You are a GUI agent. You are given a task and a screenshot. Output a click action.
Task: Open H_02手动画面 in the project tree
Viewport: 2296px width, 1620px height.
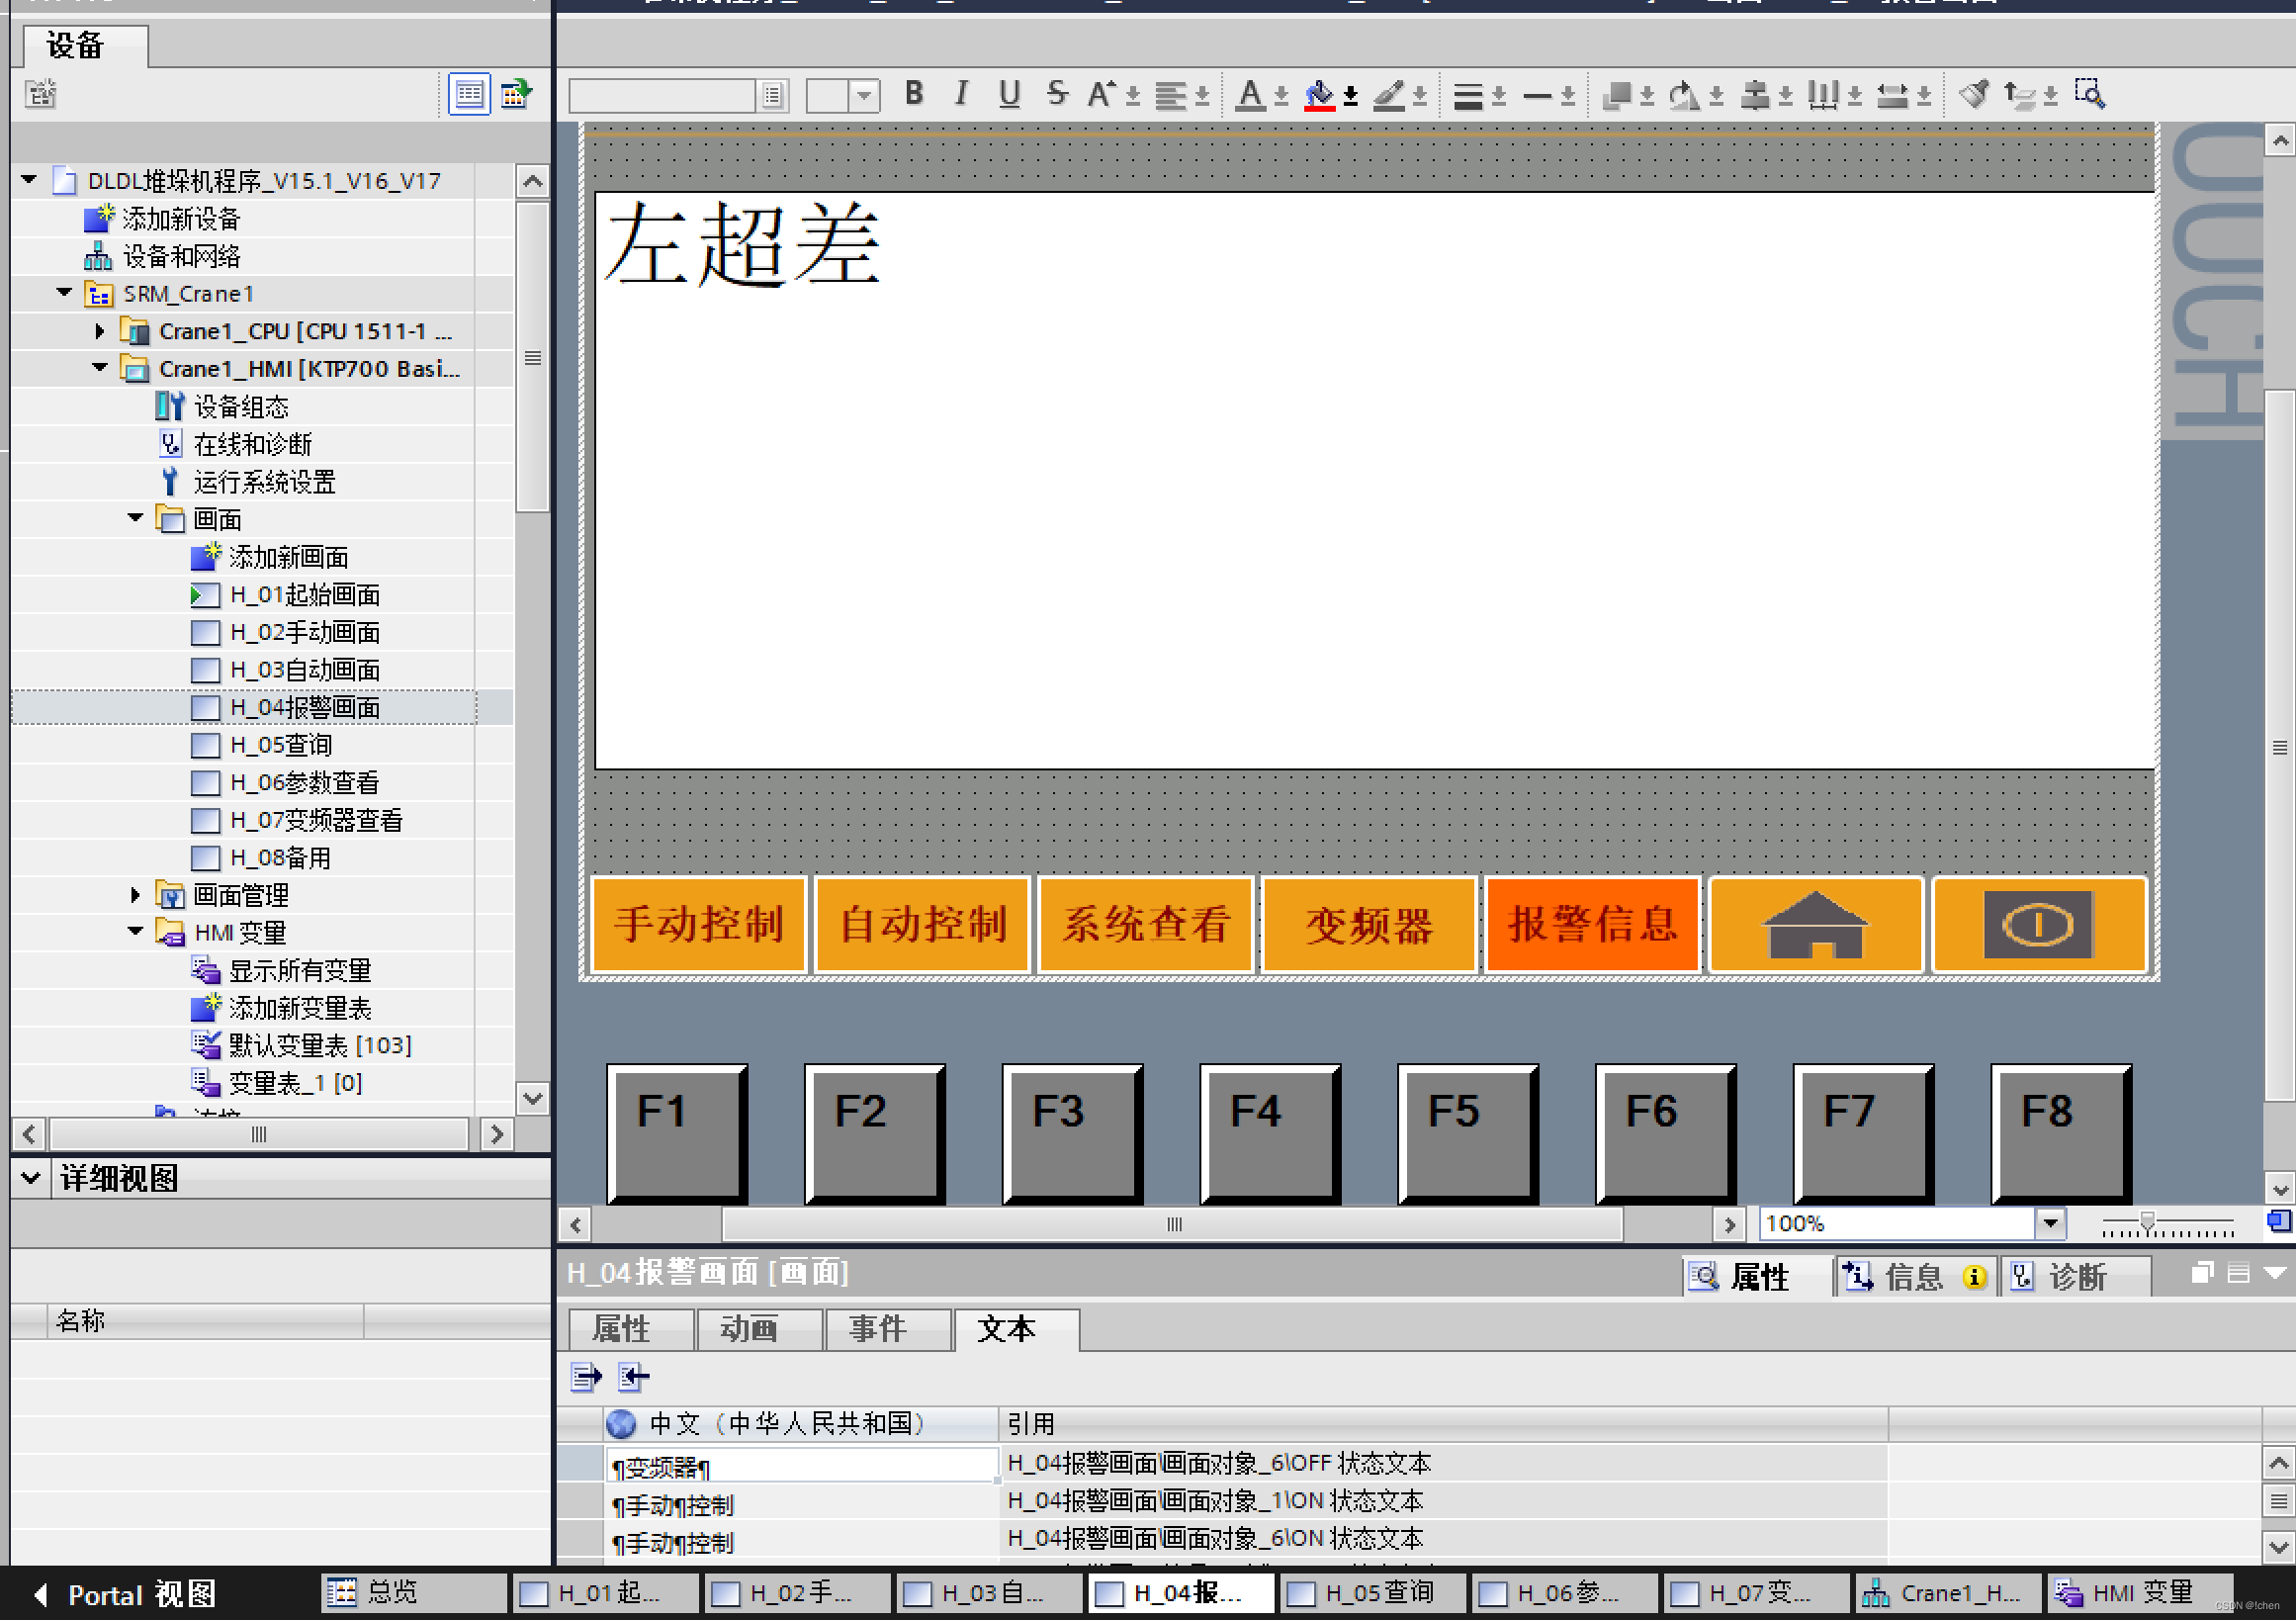[304, 632]
